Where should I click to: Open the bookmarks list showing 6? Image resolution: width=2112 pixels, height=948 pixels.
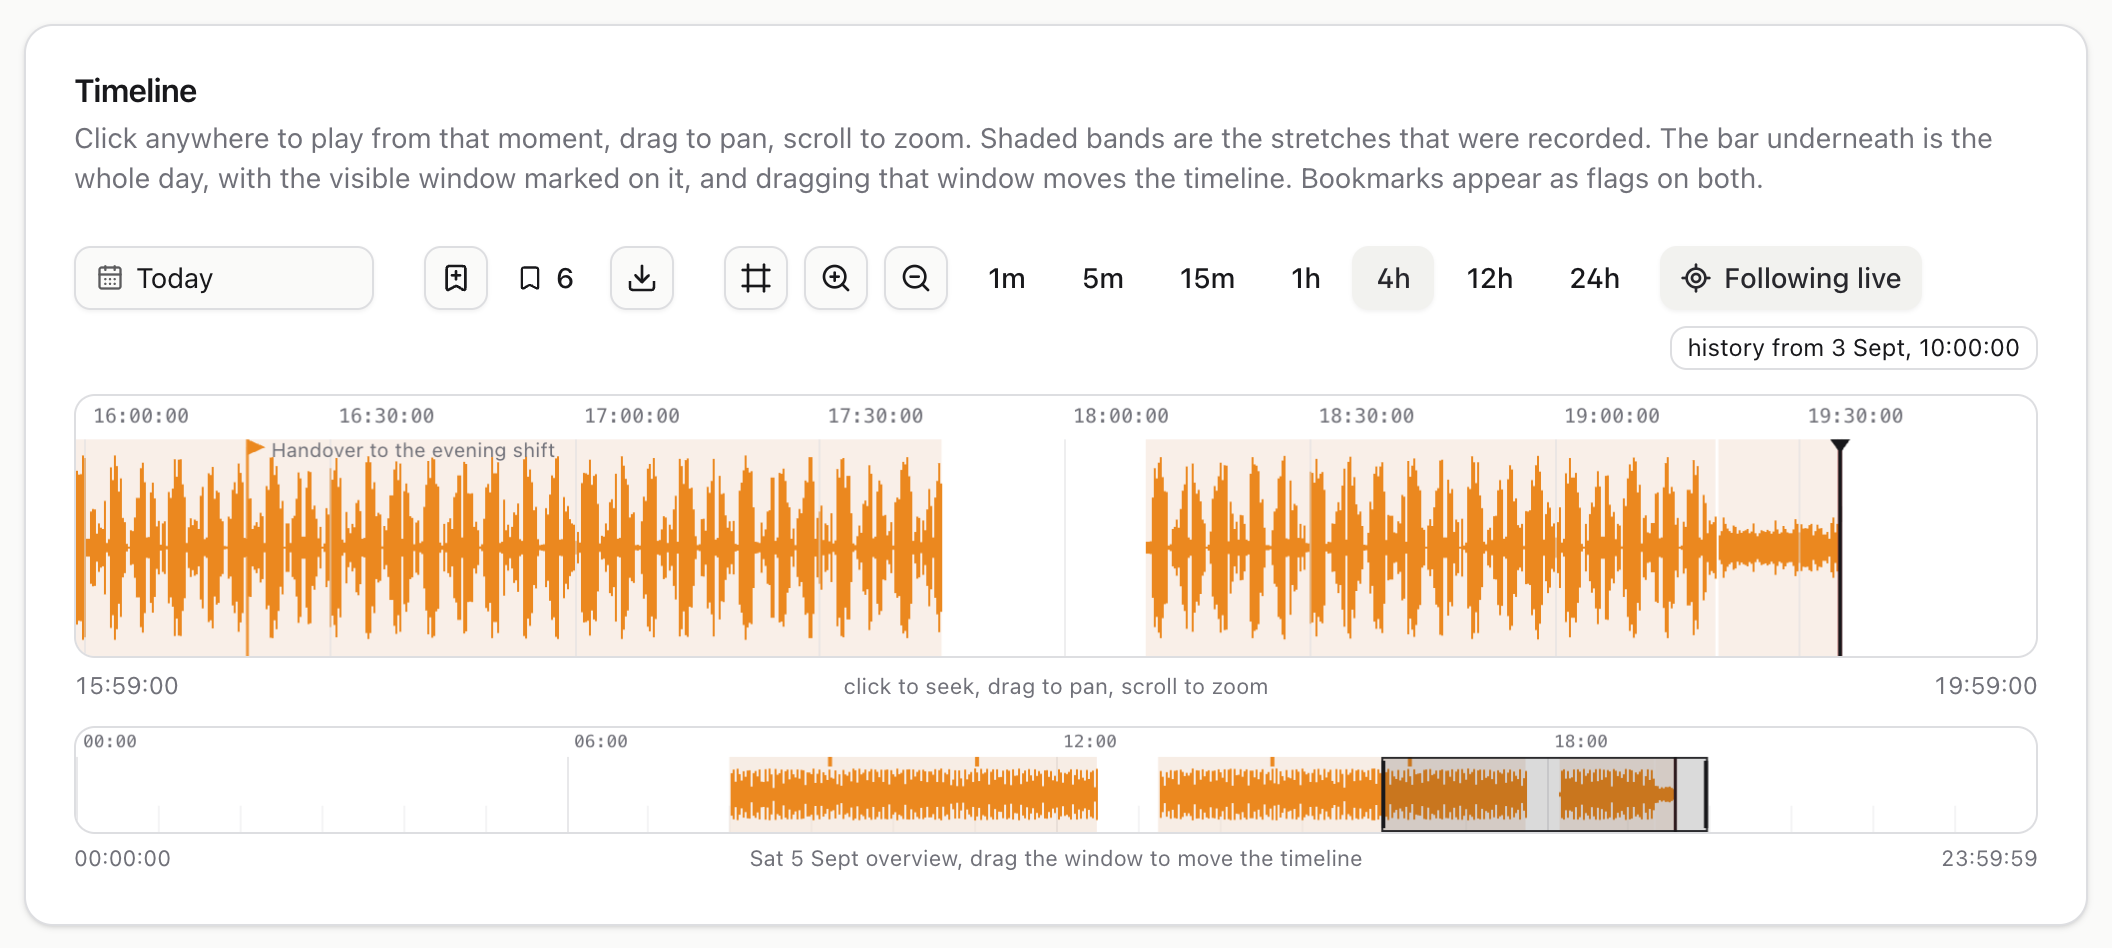546,278
